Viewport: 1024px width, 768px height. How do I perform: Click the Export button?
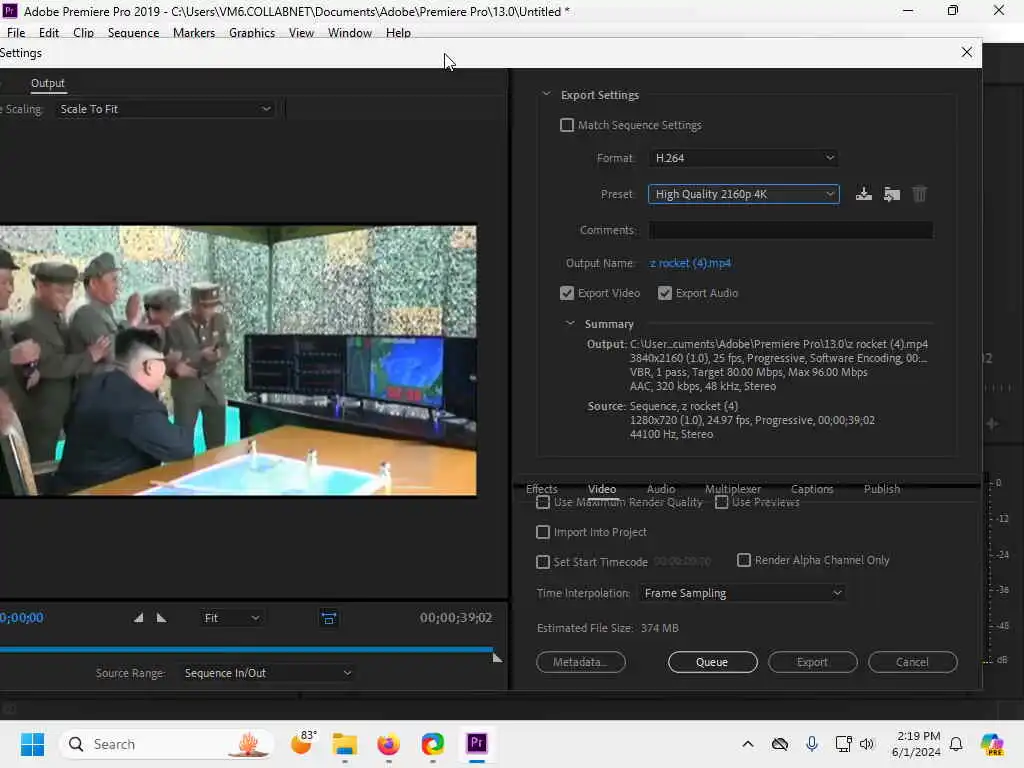(x=812, y=662)
